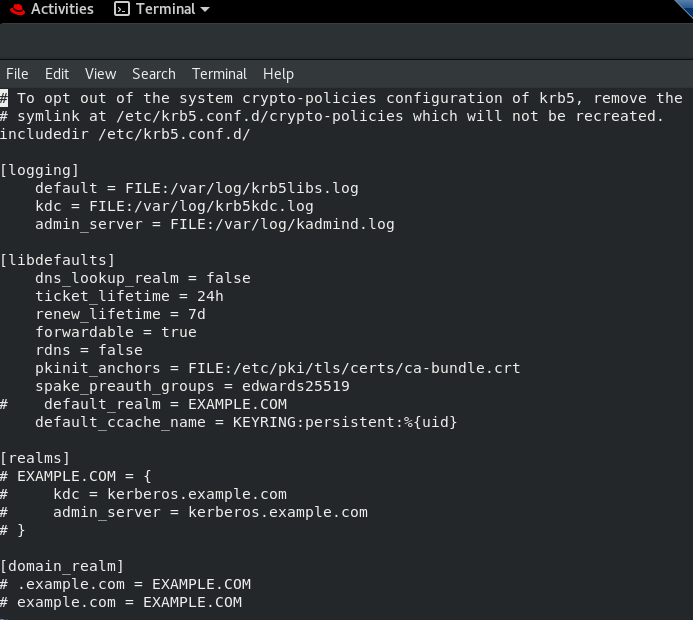Image resolution: width=693 pixels, height=620 pixels.
Task: Open the File menu
Action: tap(17, 74)
